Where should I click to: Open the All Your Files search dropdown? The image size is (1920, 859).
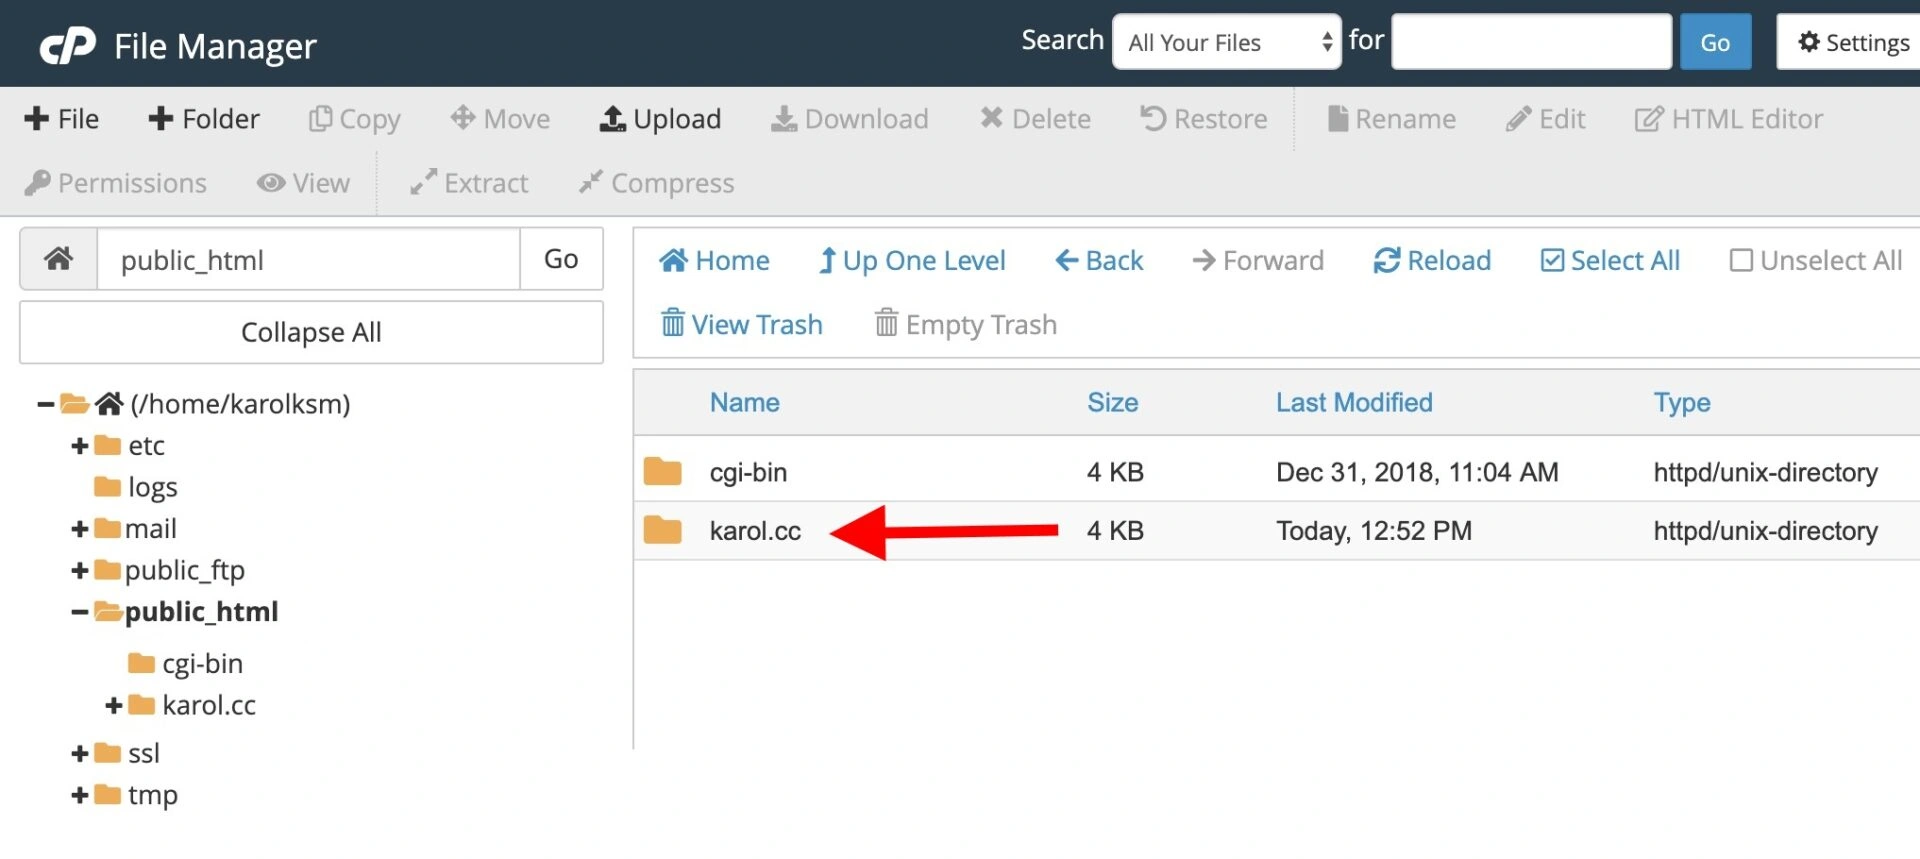point(1226,42)
